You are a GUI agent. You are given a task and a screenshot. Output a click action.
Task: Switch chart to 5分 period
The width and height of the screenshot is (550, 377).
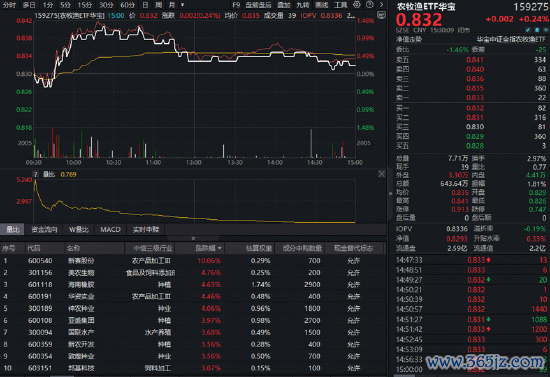click(66, 5)
